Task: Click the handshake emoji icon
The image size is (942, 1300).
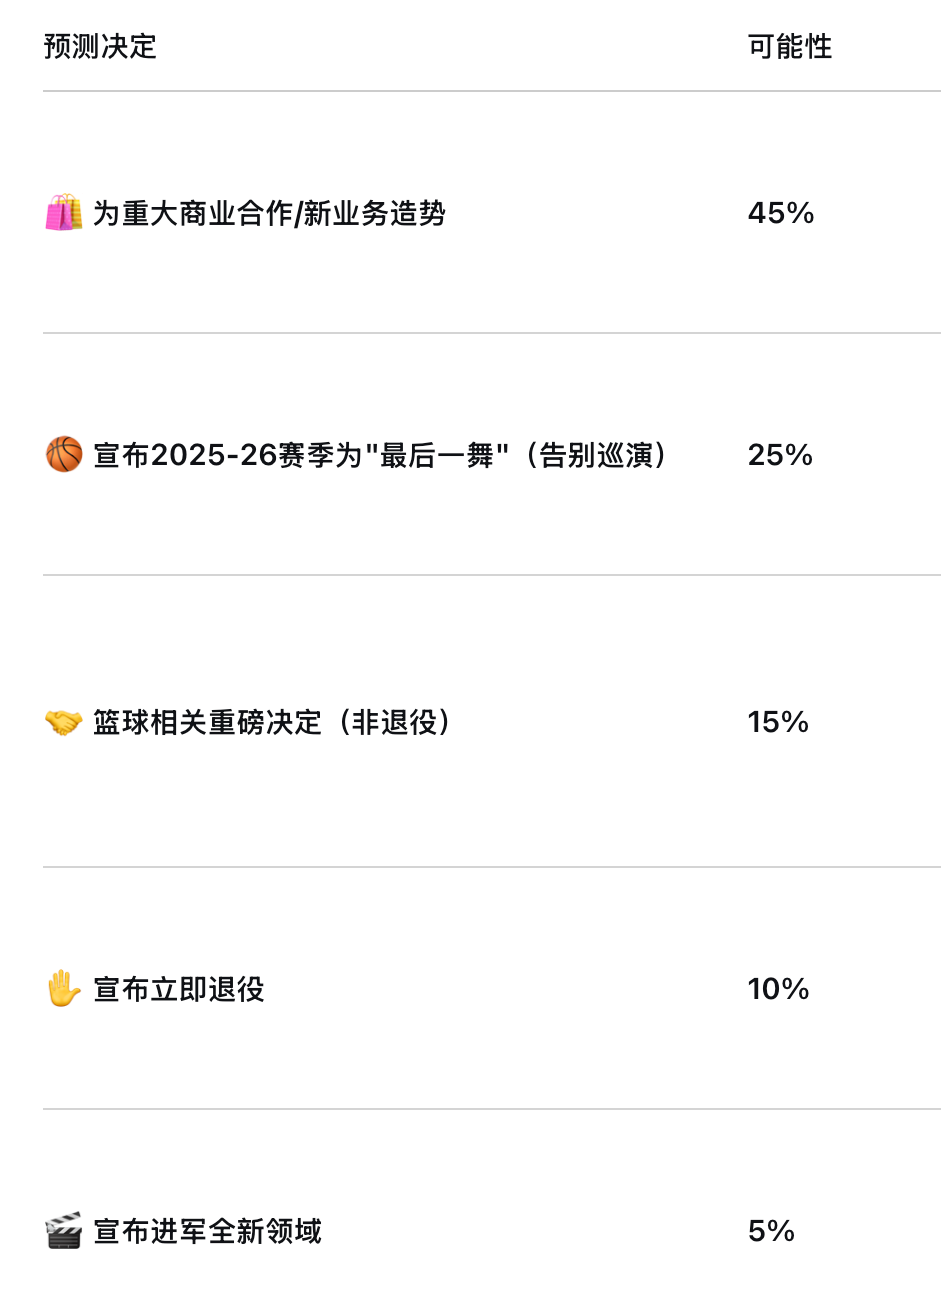Action: click(x=64, y=722)
